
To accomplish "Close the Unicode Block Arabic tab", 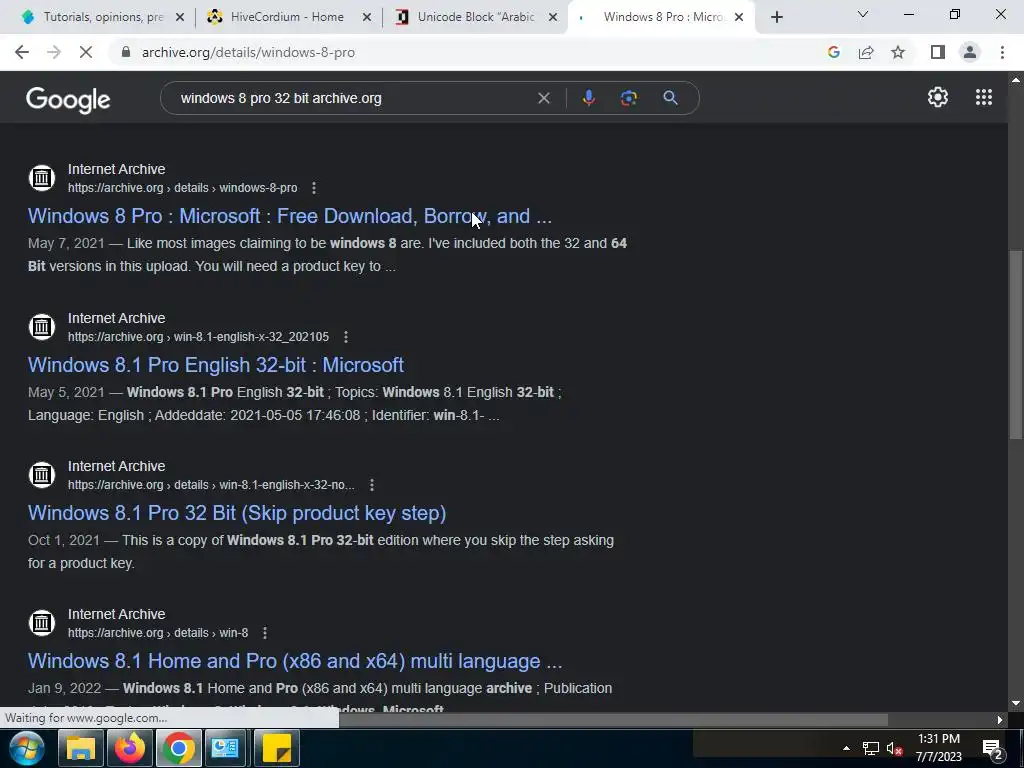I will [553, 17].
